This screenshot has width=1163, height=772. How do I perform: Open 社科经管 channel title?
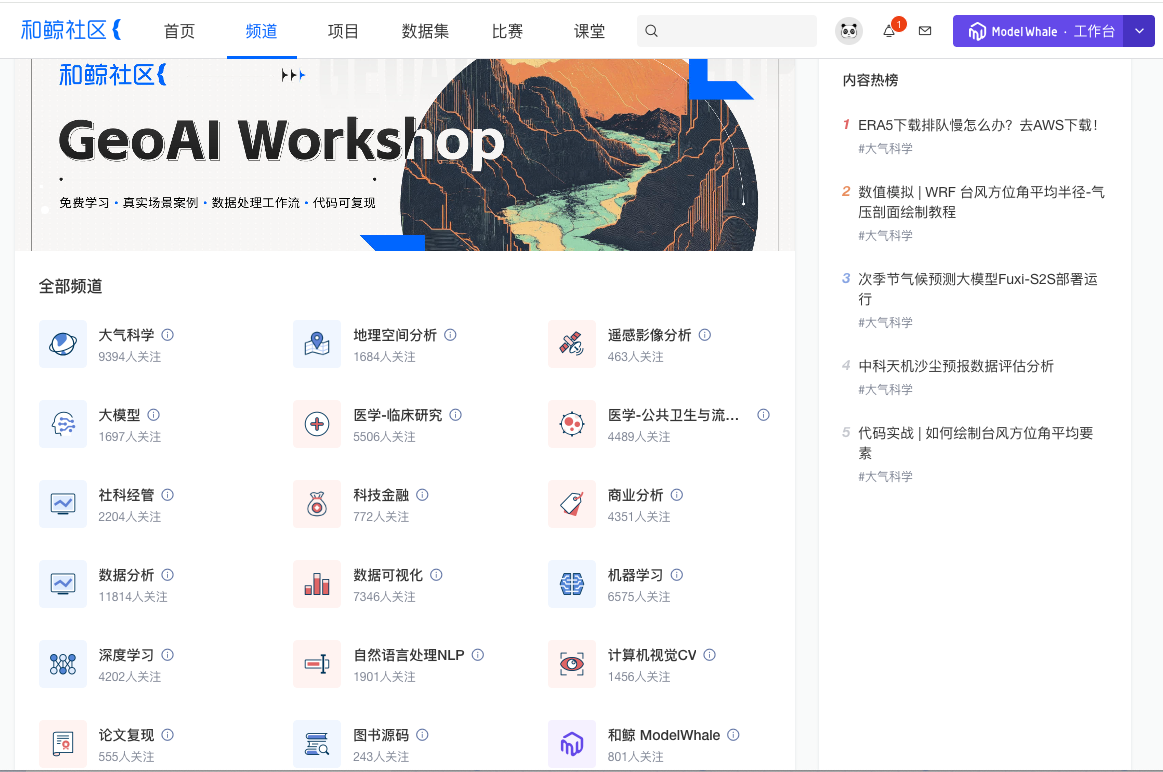pyautogui.click(x=126, y=495)
